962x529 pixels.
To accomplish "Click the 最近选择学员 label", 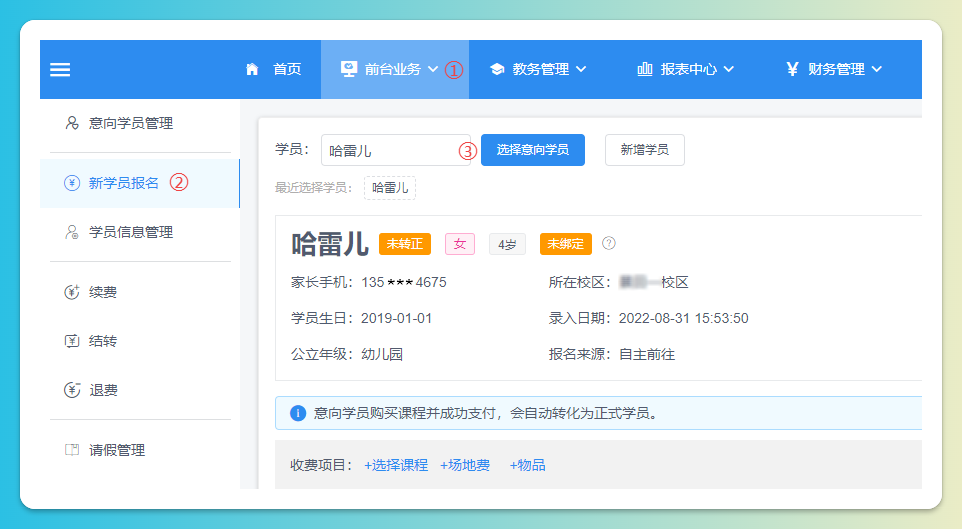I will [314, 188].
